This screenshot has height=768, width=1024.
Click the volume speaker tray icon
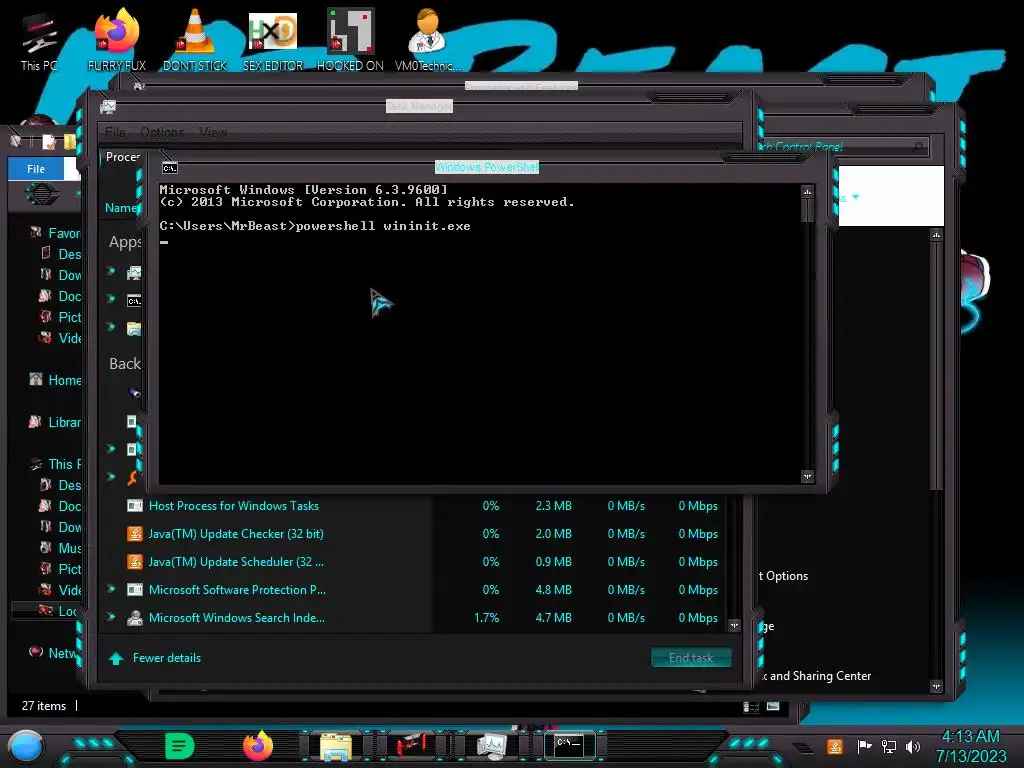[x=913, y=746]
